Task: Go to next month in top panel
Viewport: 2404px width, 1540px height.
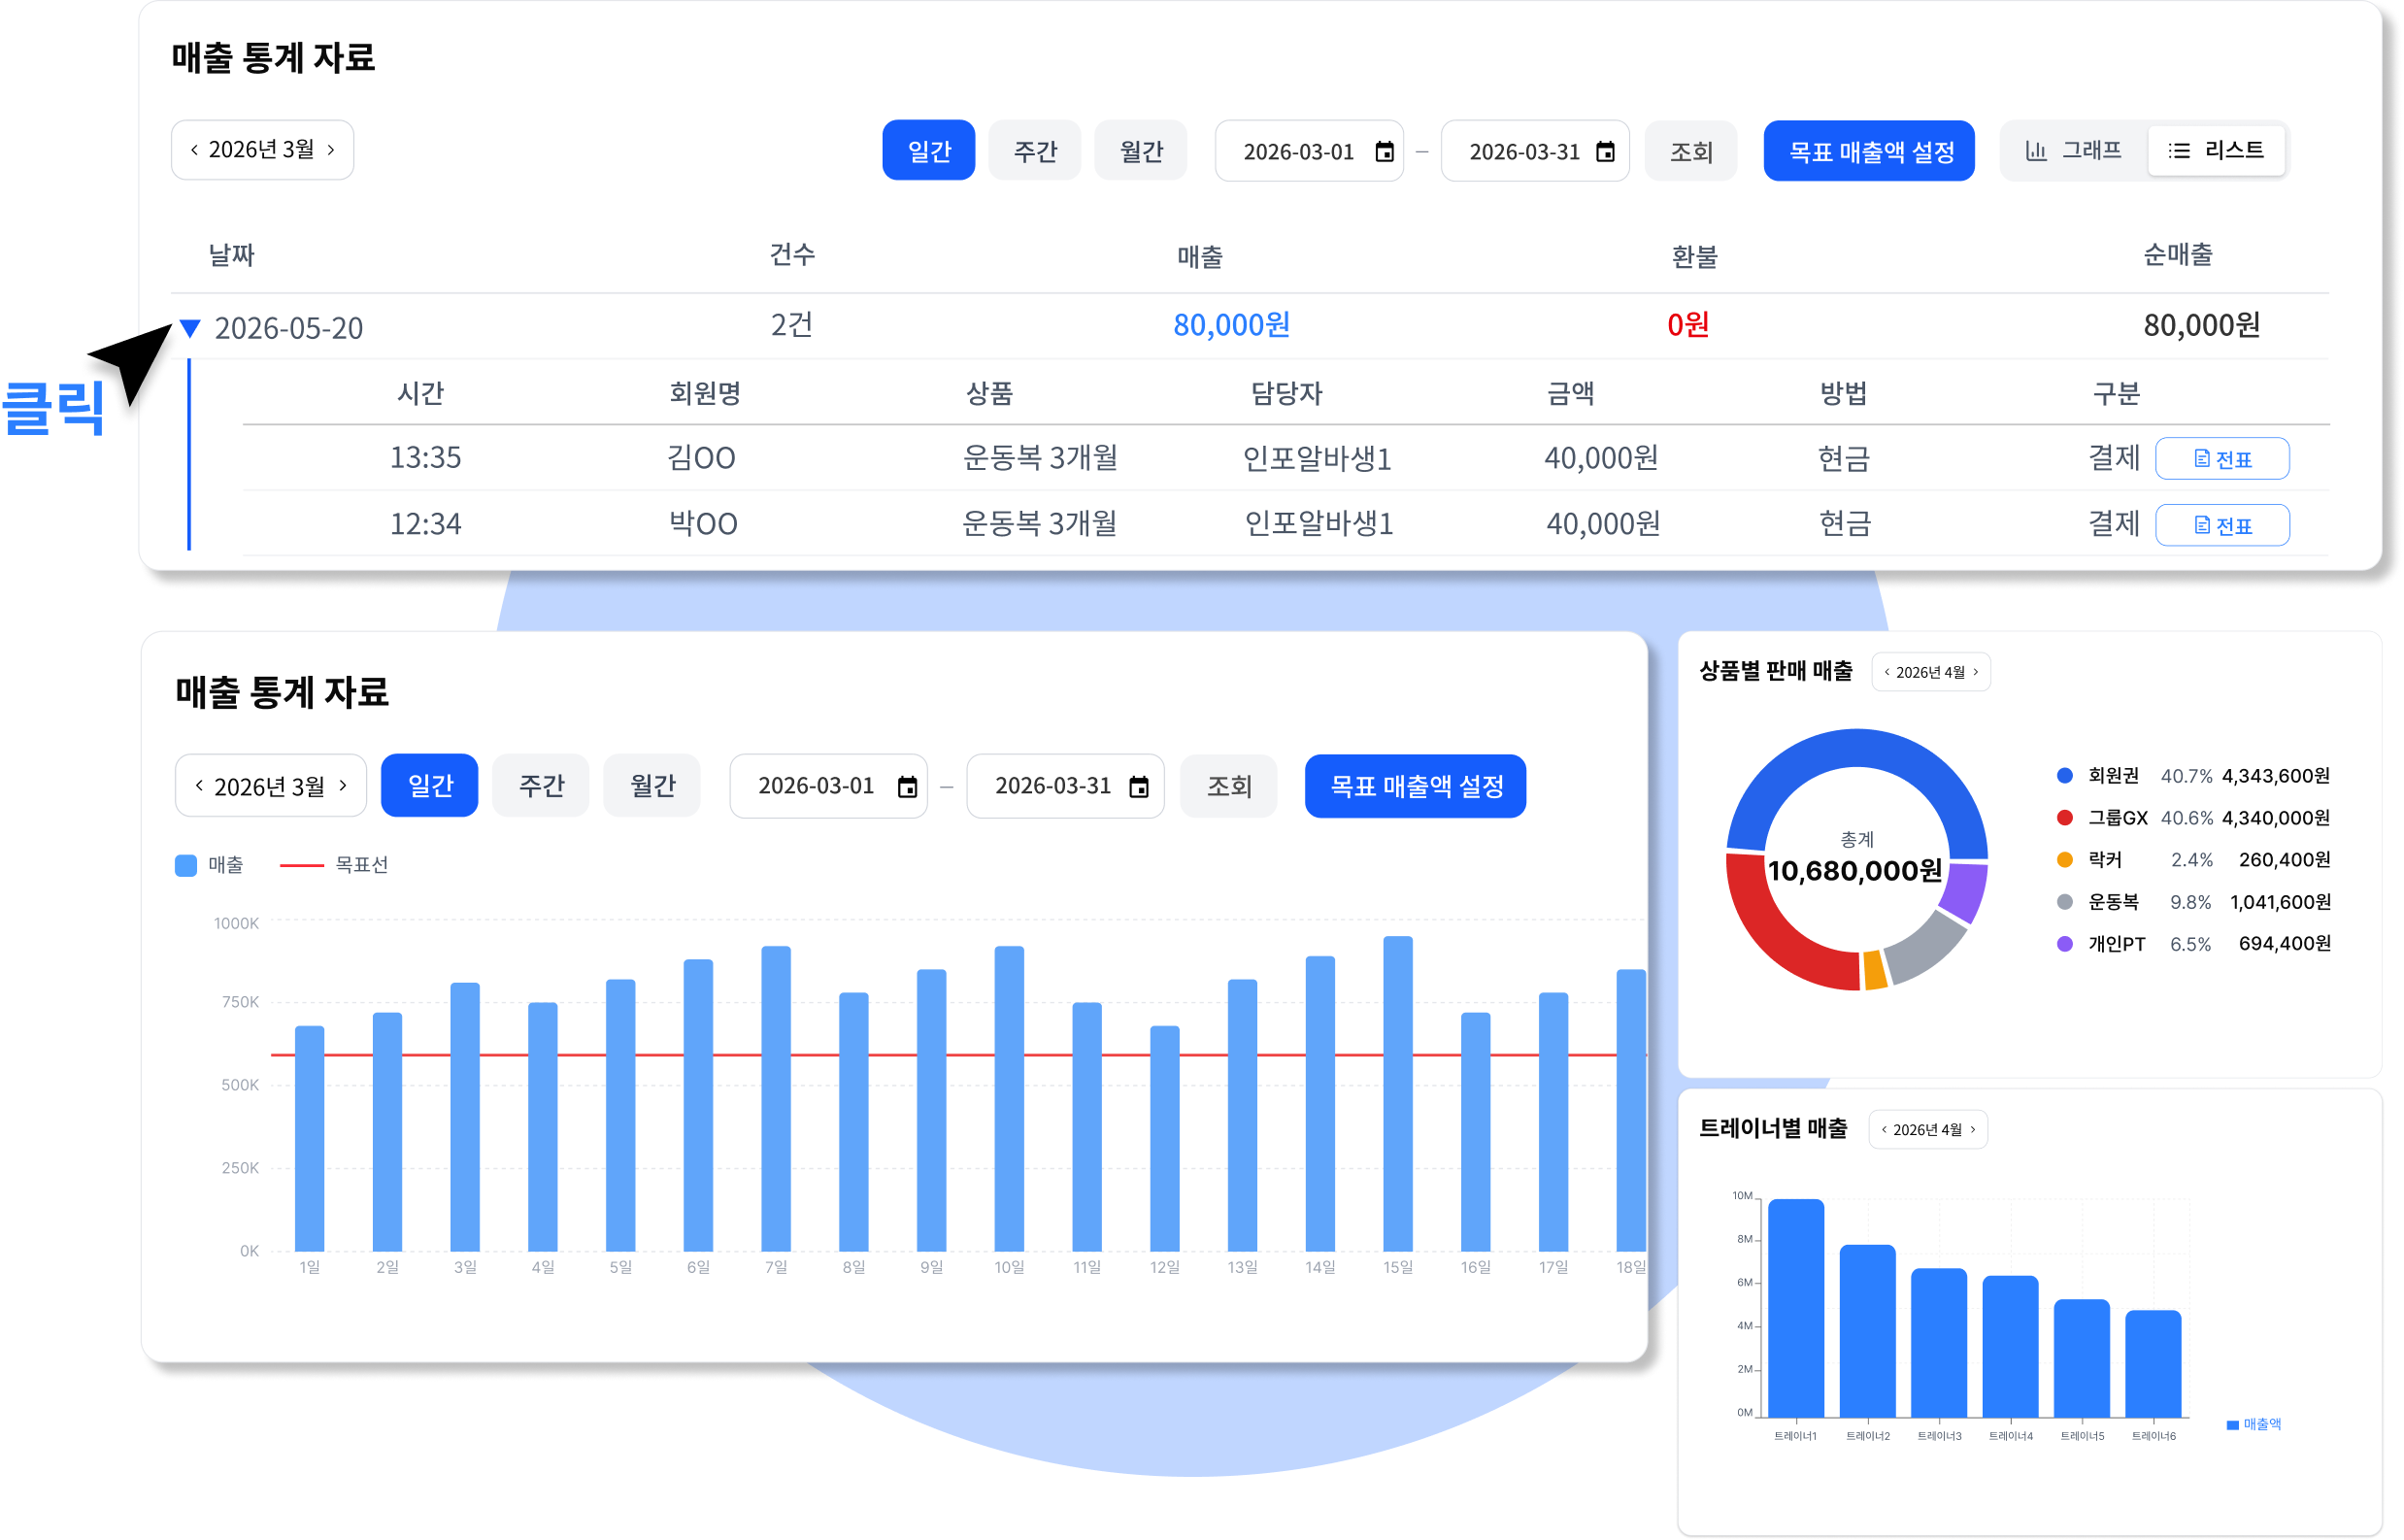Action: click(331, 150)
